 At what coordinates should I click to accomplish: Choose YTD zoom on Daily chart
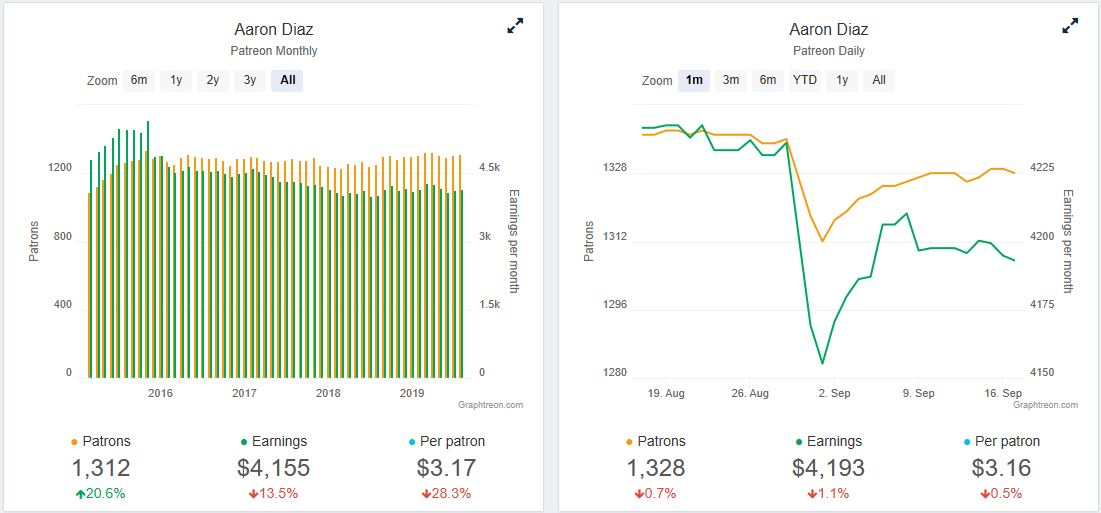coord(805,80)
